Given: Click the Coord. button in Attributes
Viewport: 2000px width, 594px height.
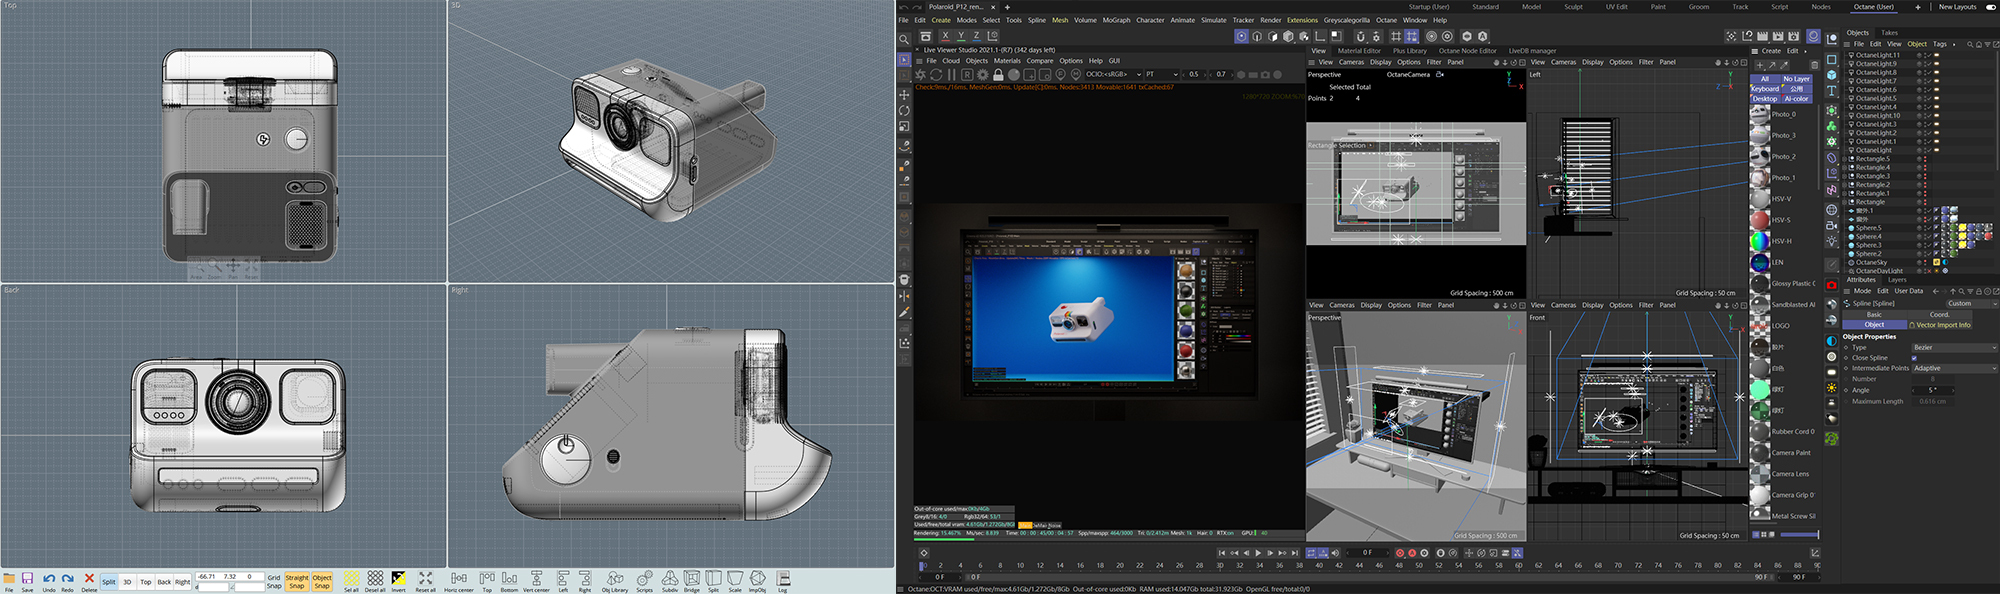Looking at the screenshot, I should coord(1939,314).
